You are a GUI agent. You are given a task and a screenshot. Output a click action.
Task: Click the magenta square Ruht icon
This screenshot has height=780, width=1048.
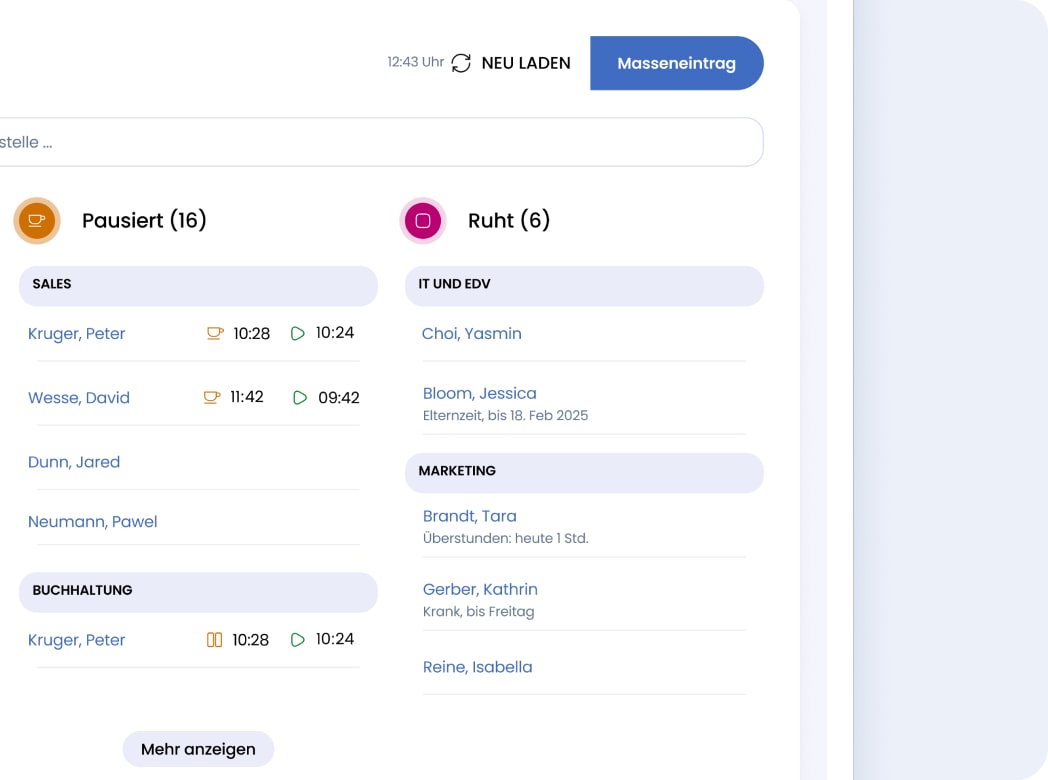coord(423,220)
